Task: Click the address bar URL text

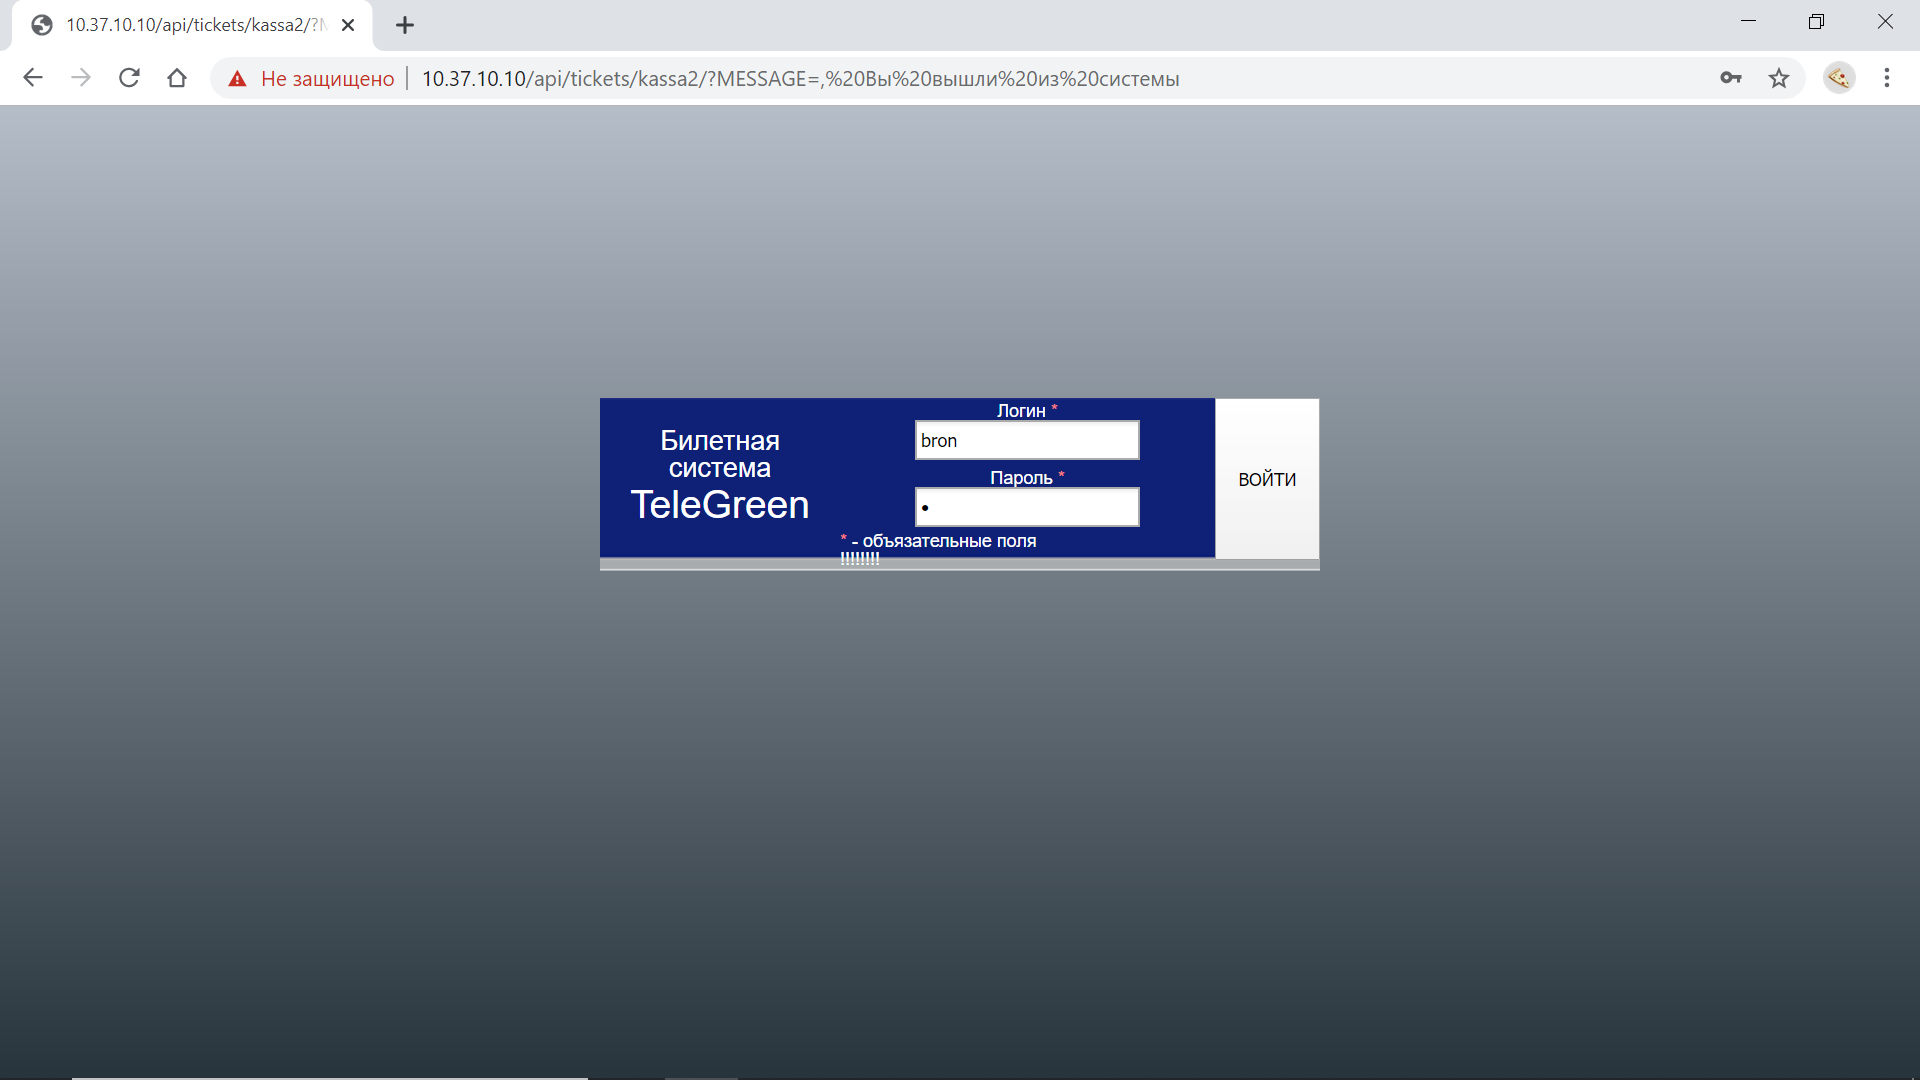Action: (800, 79)
